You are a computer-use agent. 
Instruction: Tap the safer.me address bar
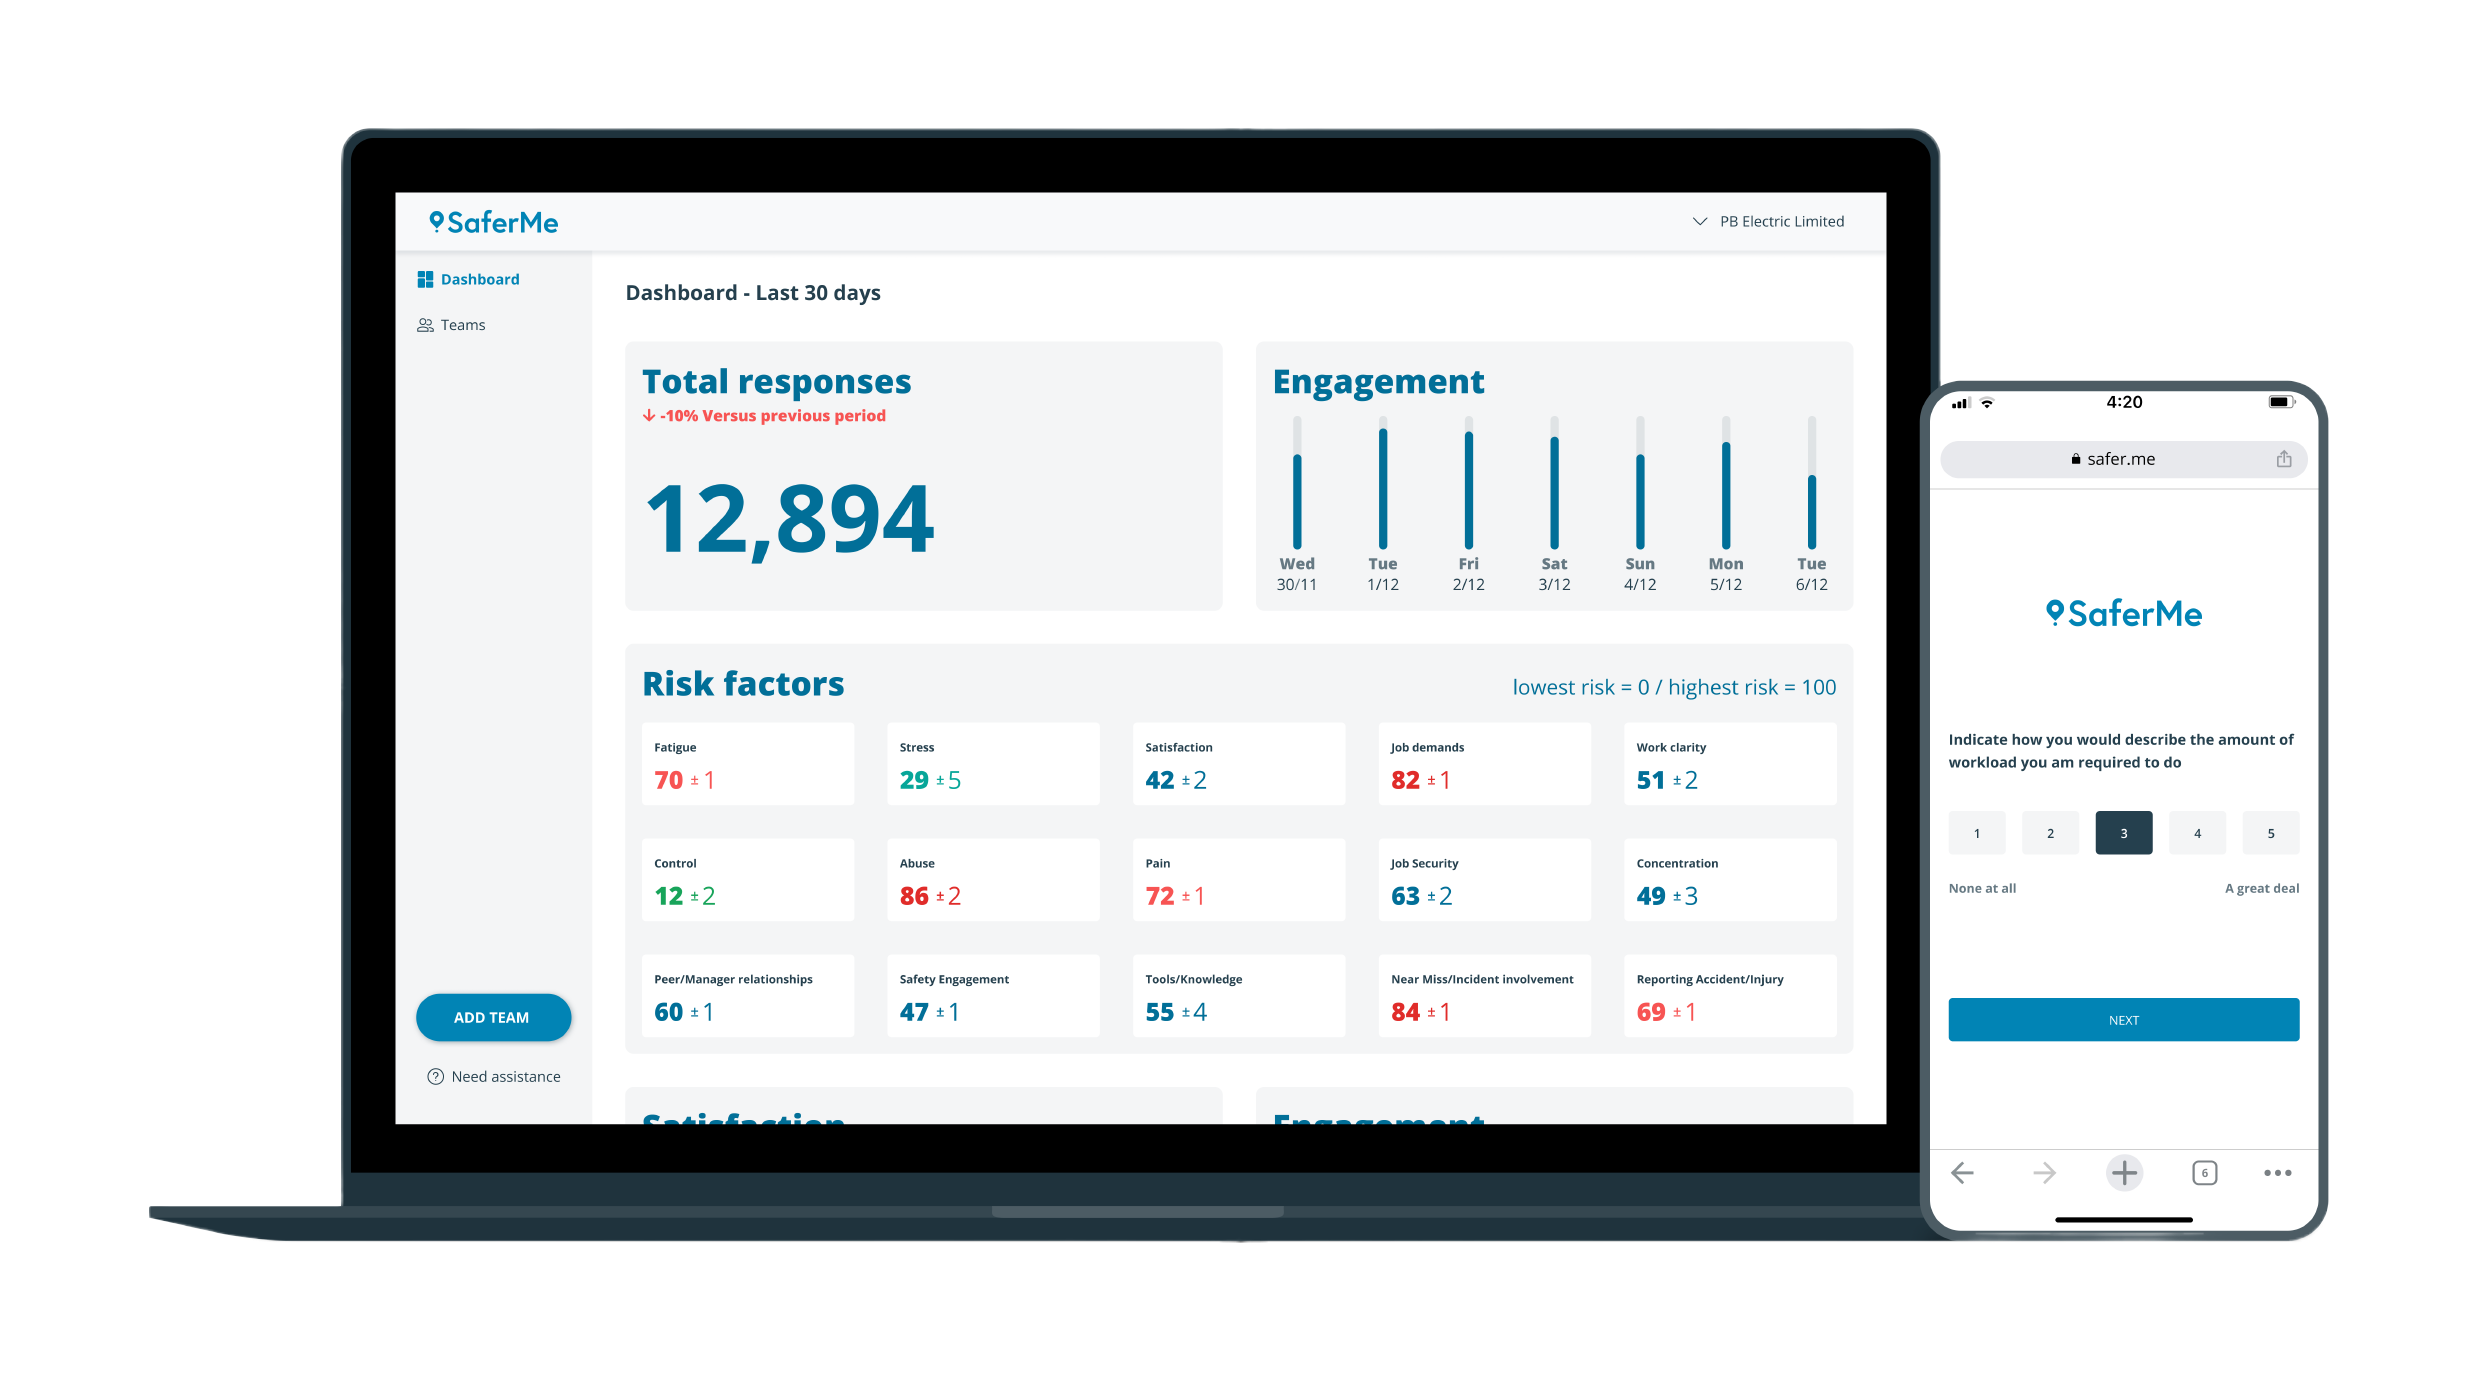tap(2122, 459)
